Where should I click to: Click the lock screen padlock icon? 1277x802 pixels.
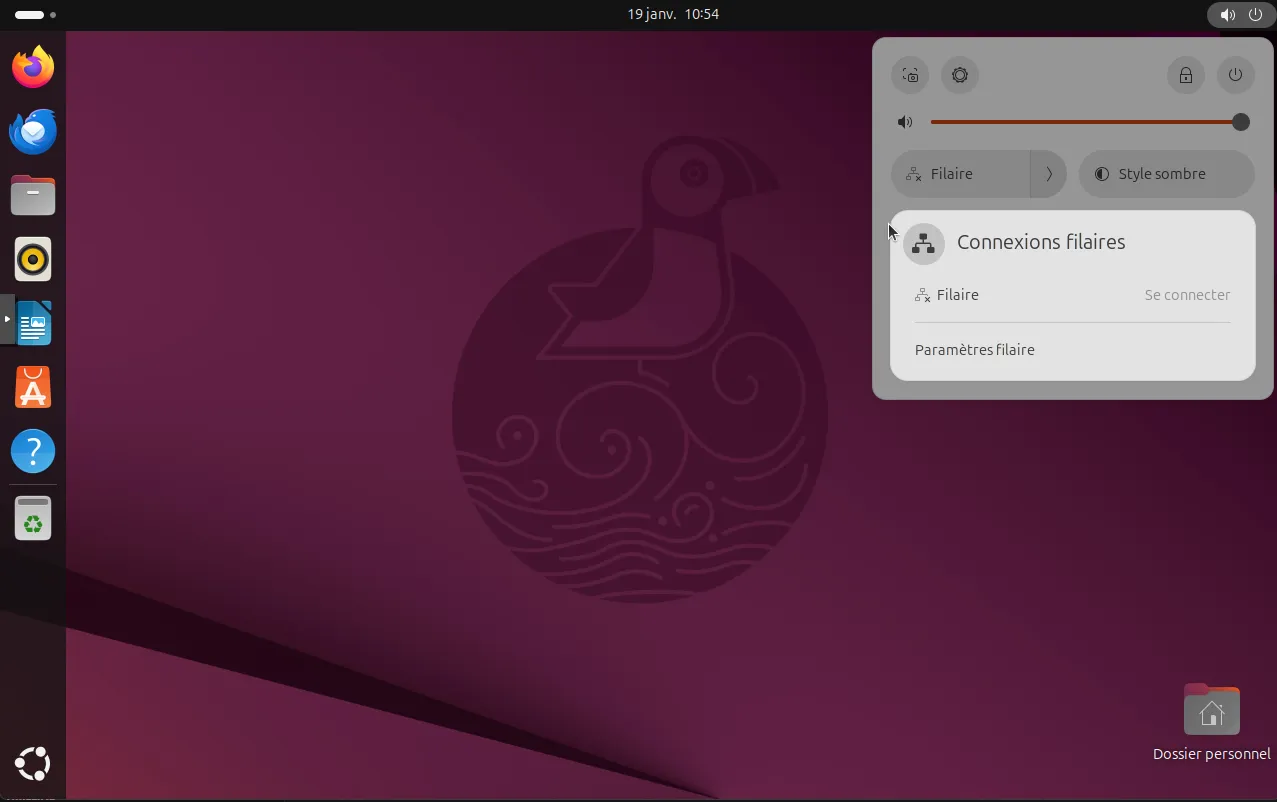tap(1186, 75)
